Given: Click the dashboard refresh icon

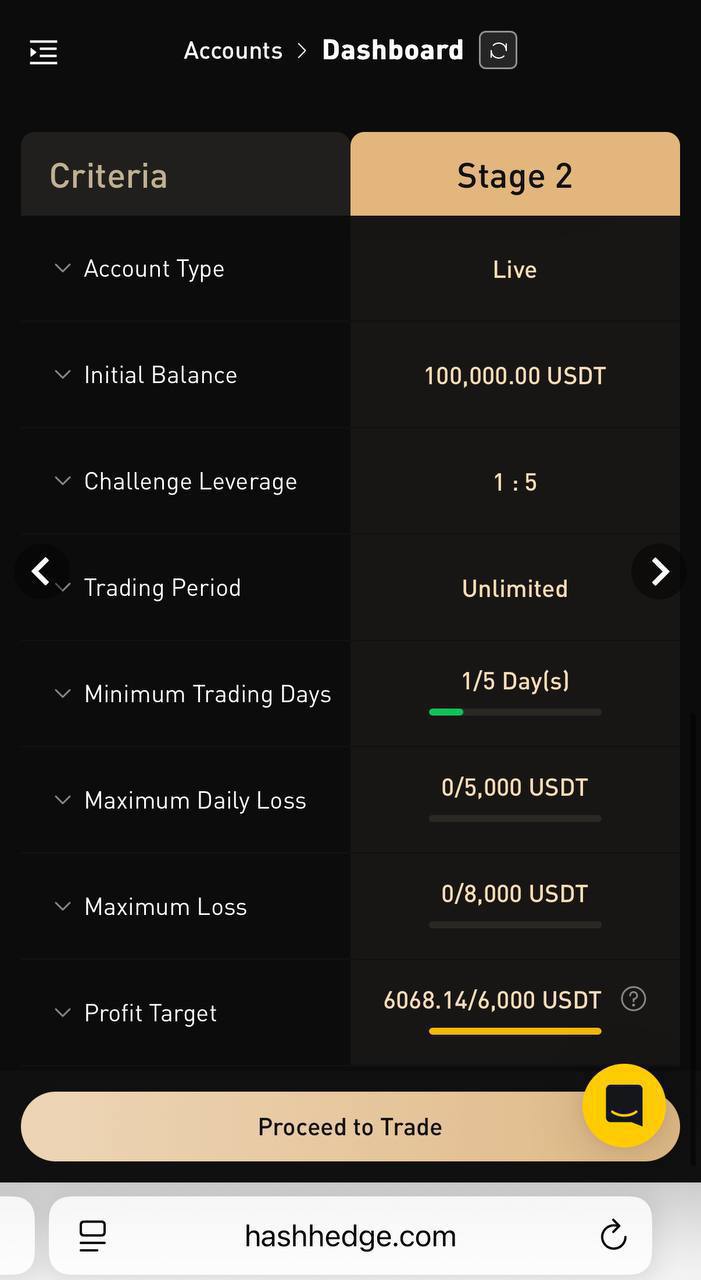Looking at the screenshot, I should pos(498,50).
